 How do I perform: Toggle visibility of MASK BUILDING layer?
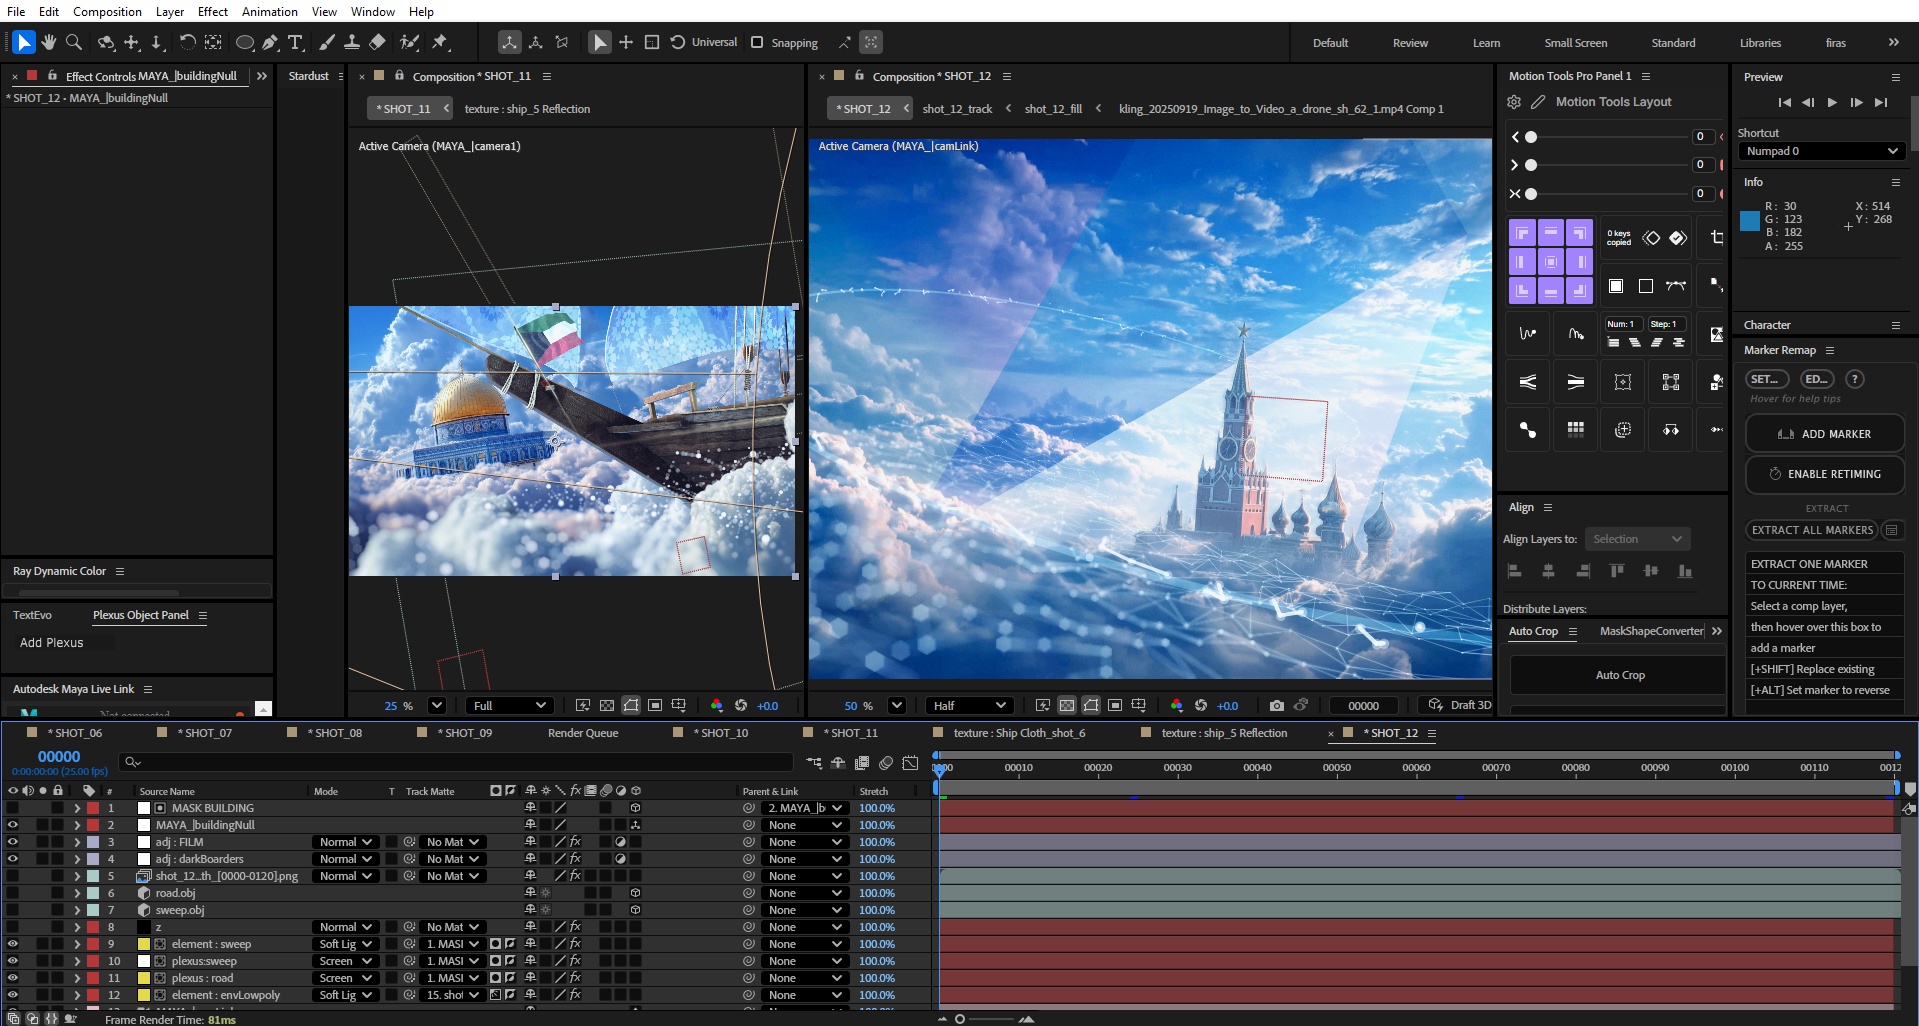(12, 808)
